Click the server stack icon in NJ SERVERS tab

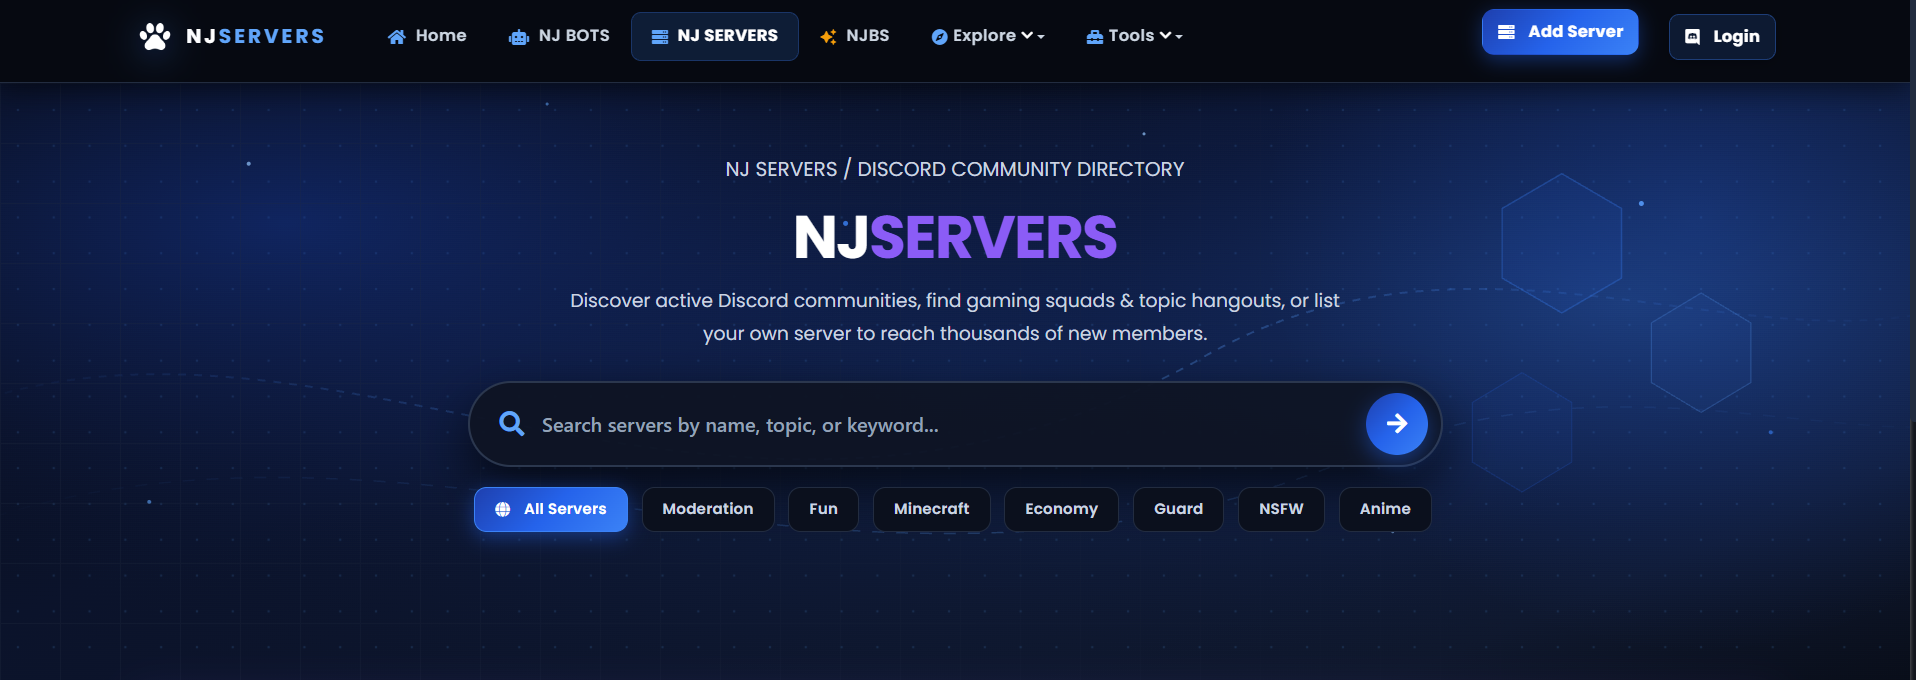tap(660, 37)
